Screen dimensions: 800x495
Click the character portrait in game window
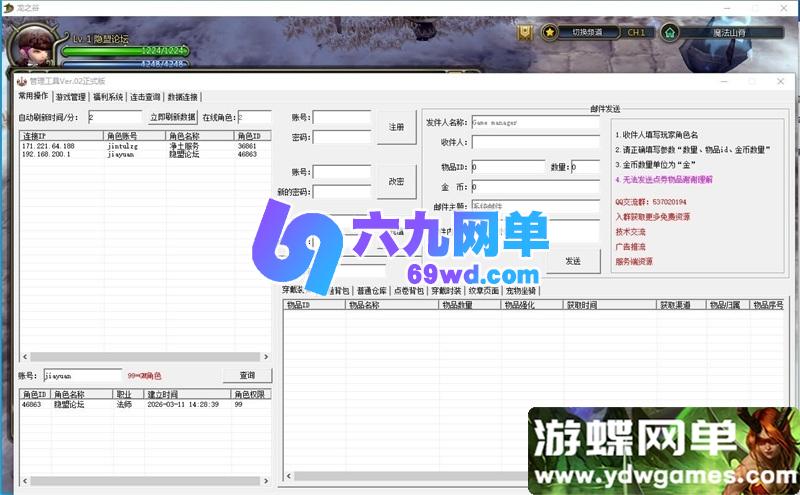click(x=35, y=46)
